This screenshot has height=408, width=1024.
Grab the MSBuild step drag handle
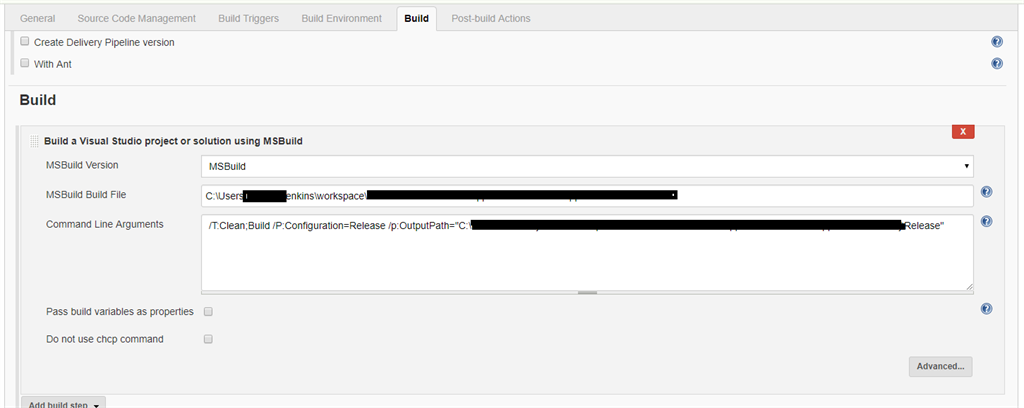pyautogui.click(x=35, y=141)
